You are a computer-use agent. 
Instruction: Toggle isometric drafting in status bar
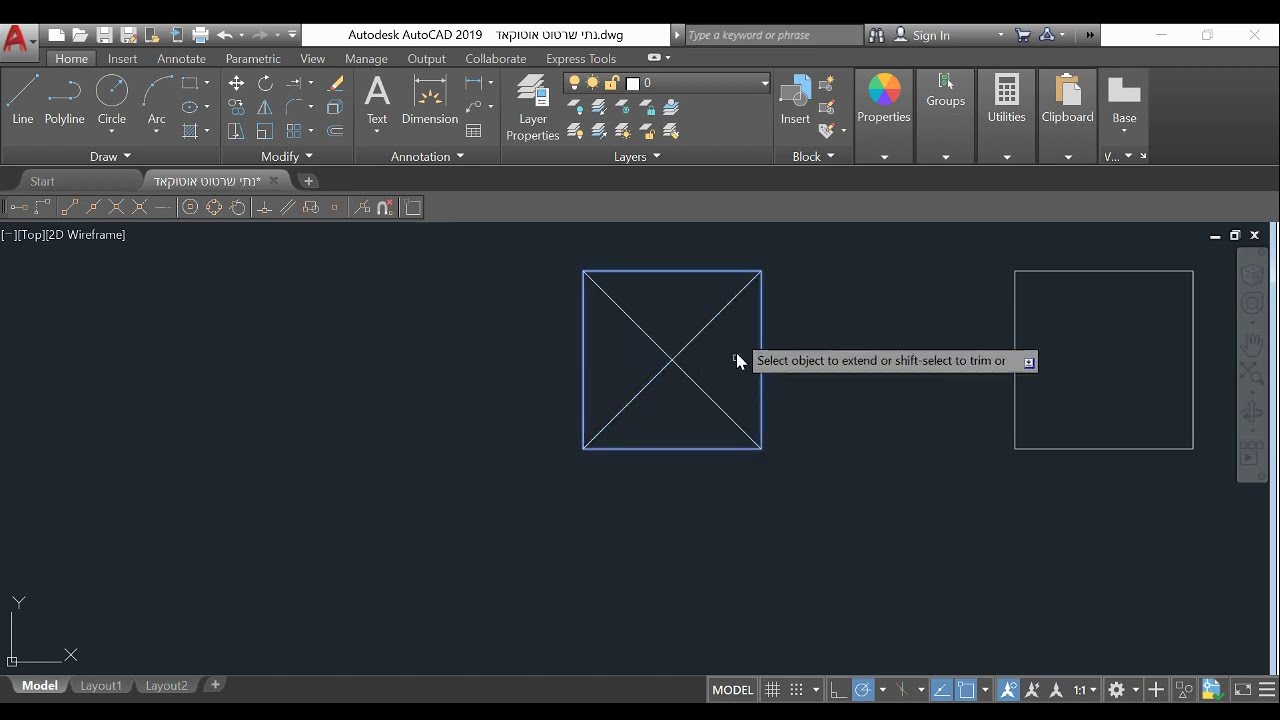pyautogui.click(x=902, y=690)
